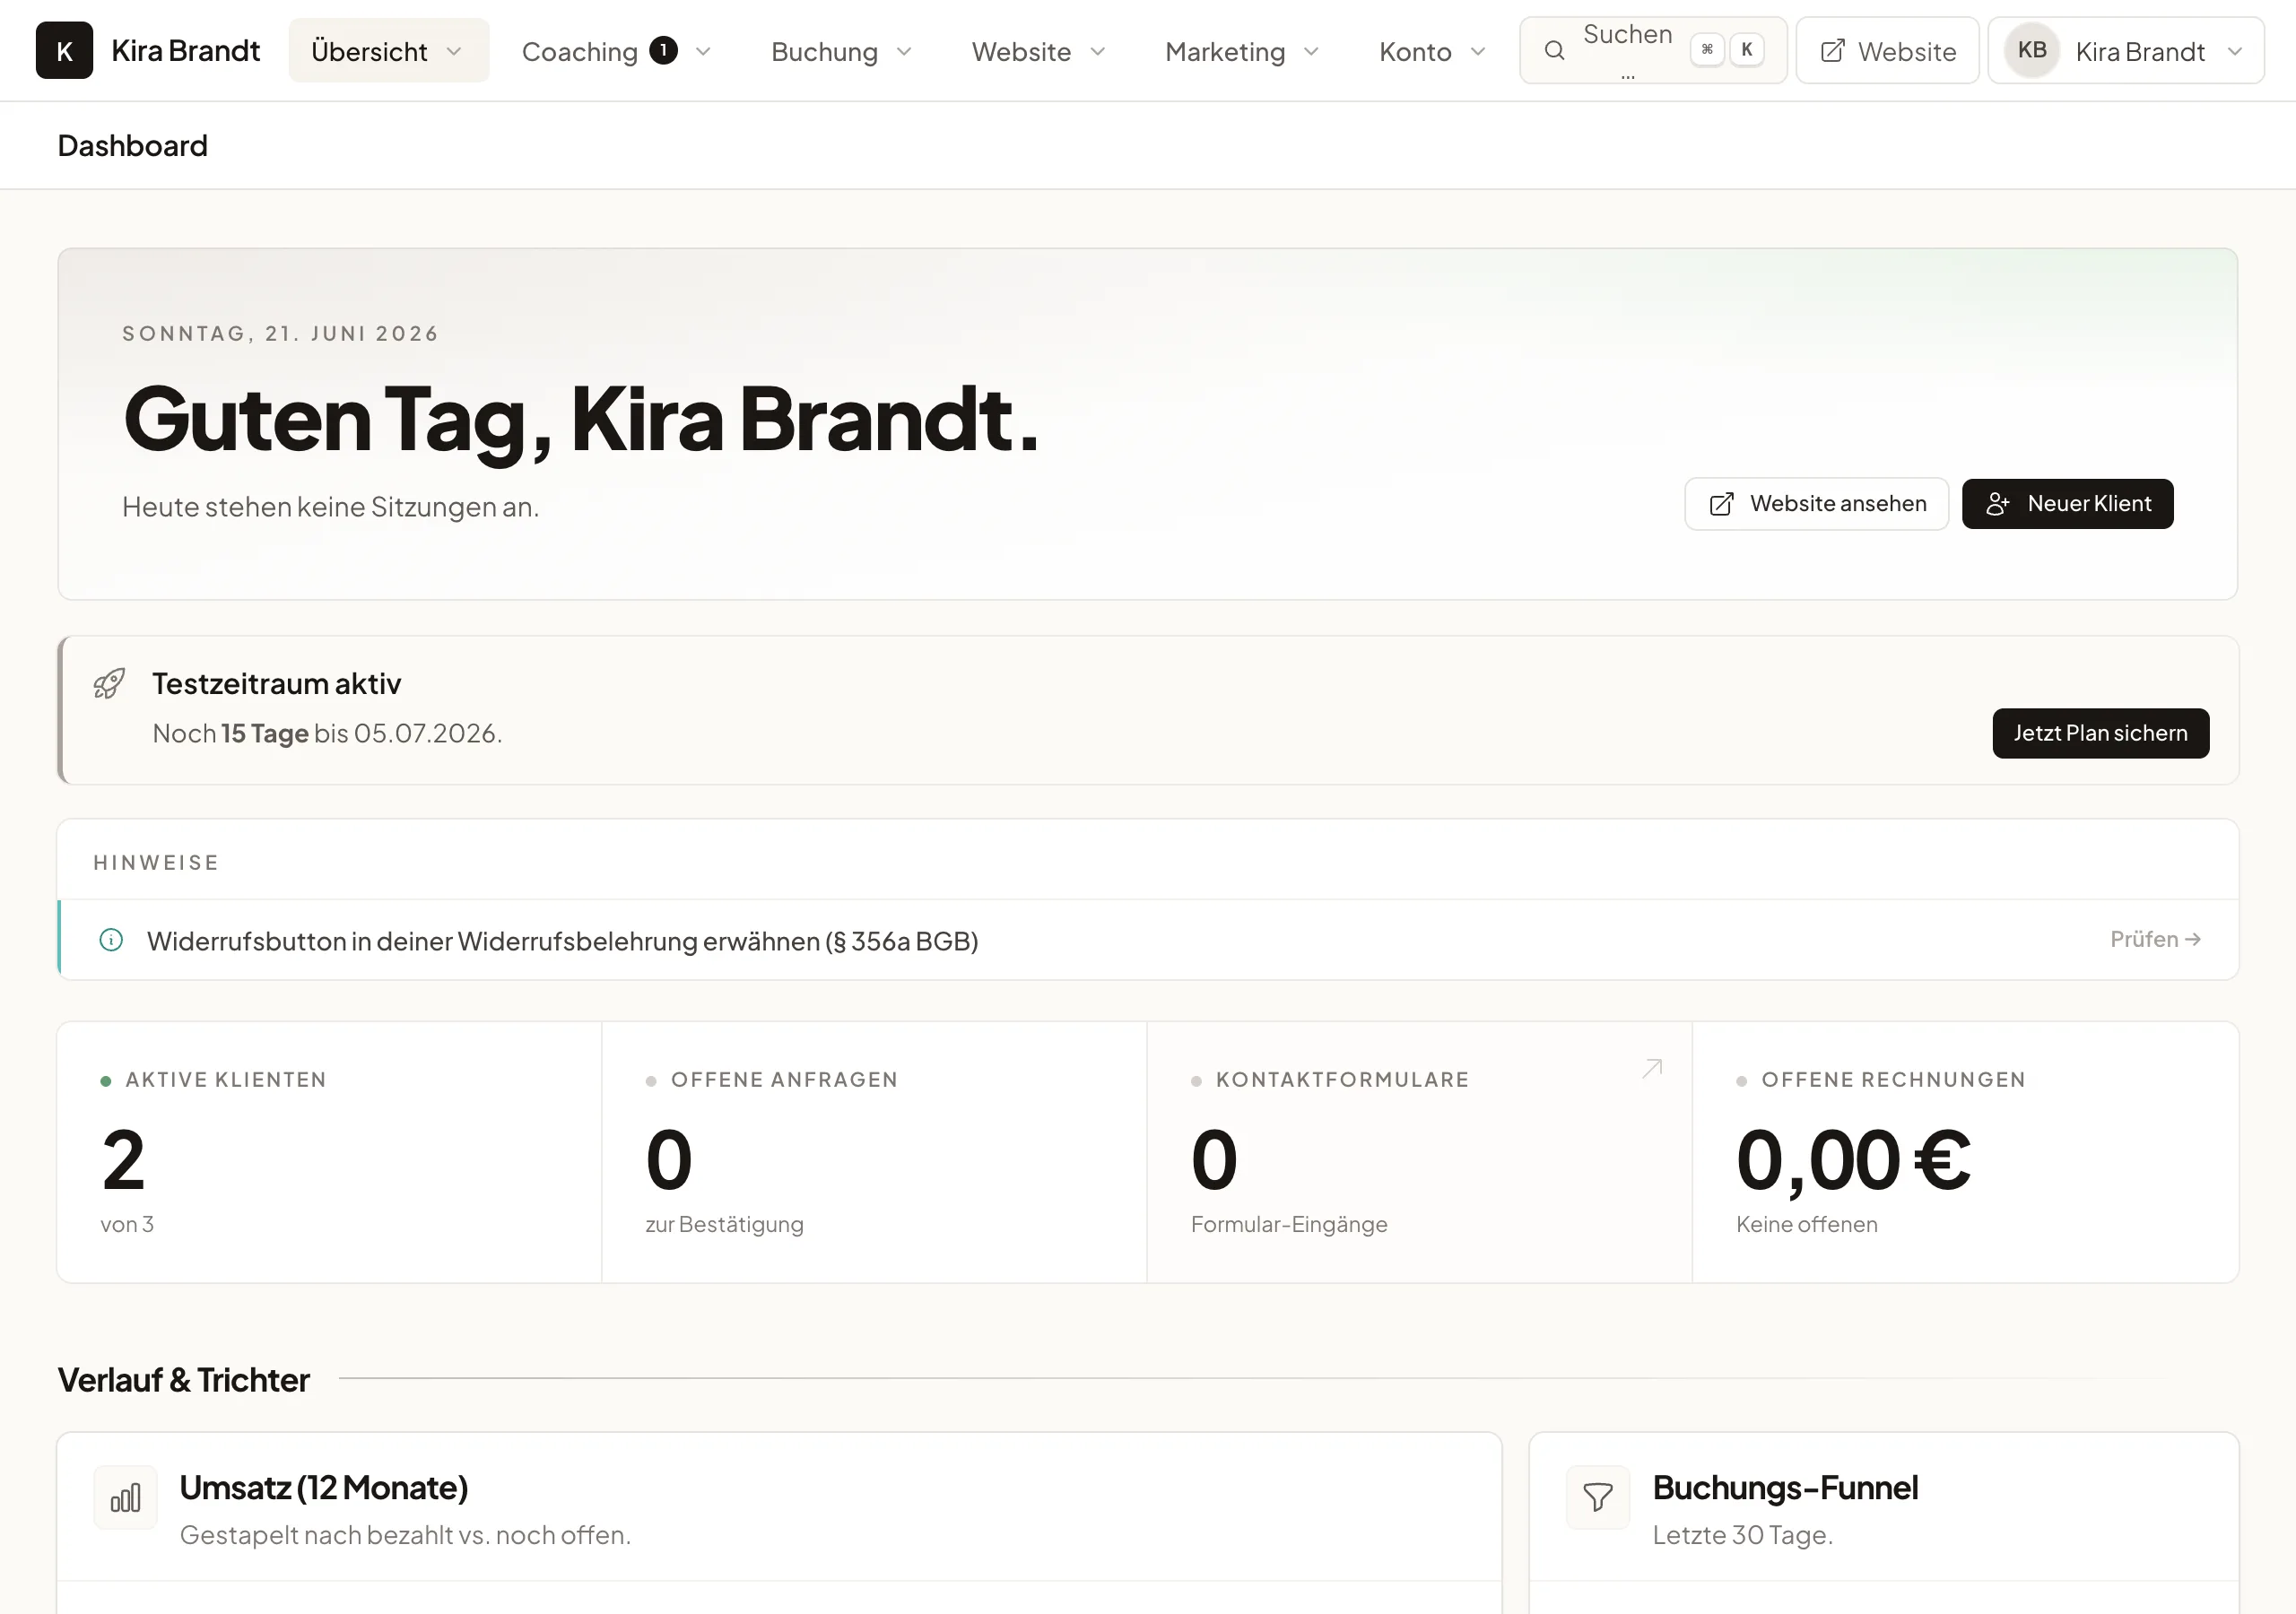Open the Website navigation menu item

1039,50
